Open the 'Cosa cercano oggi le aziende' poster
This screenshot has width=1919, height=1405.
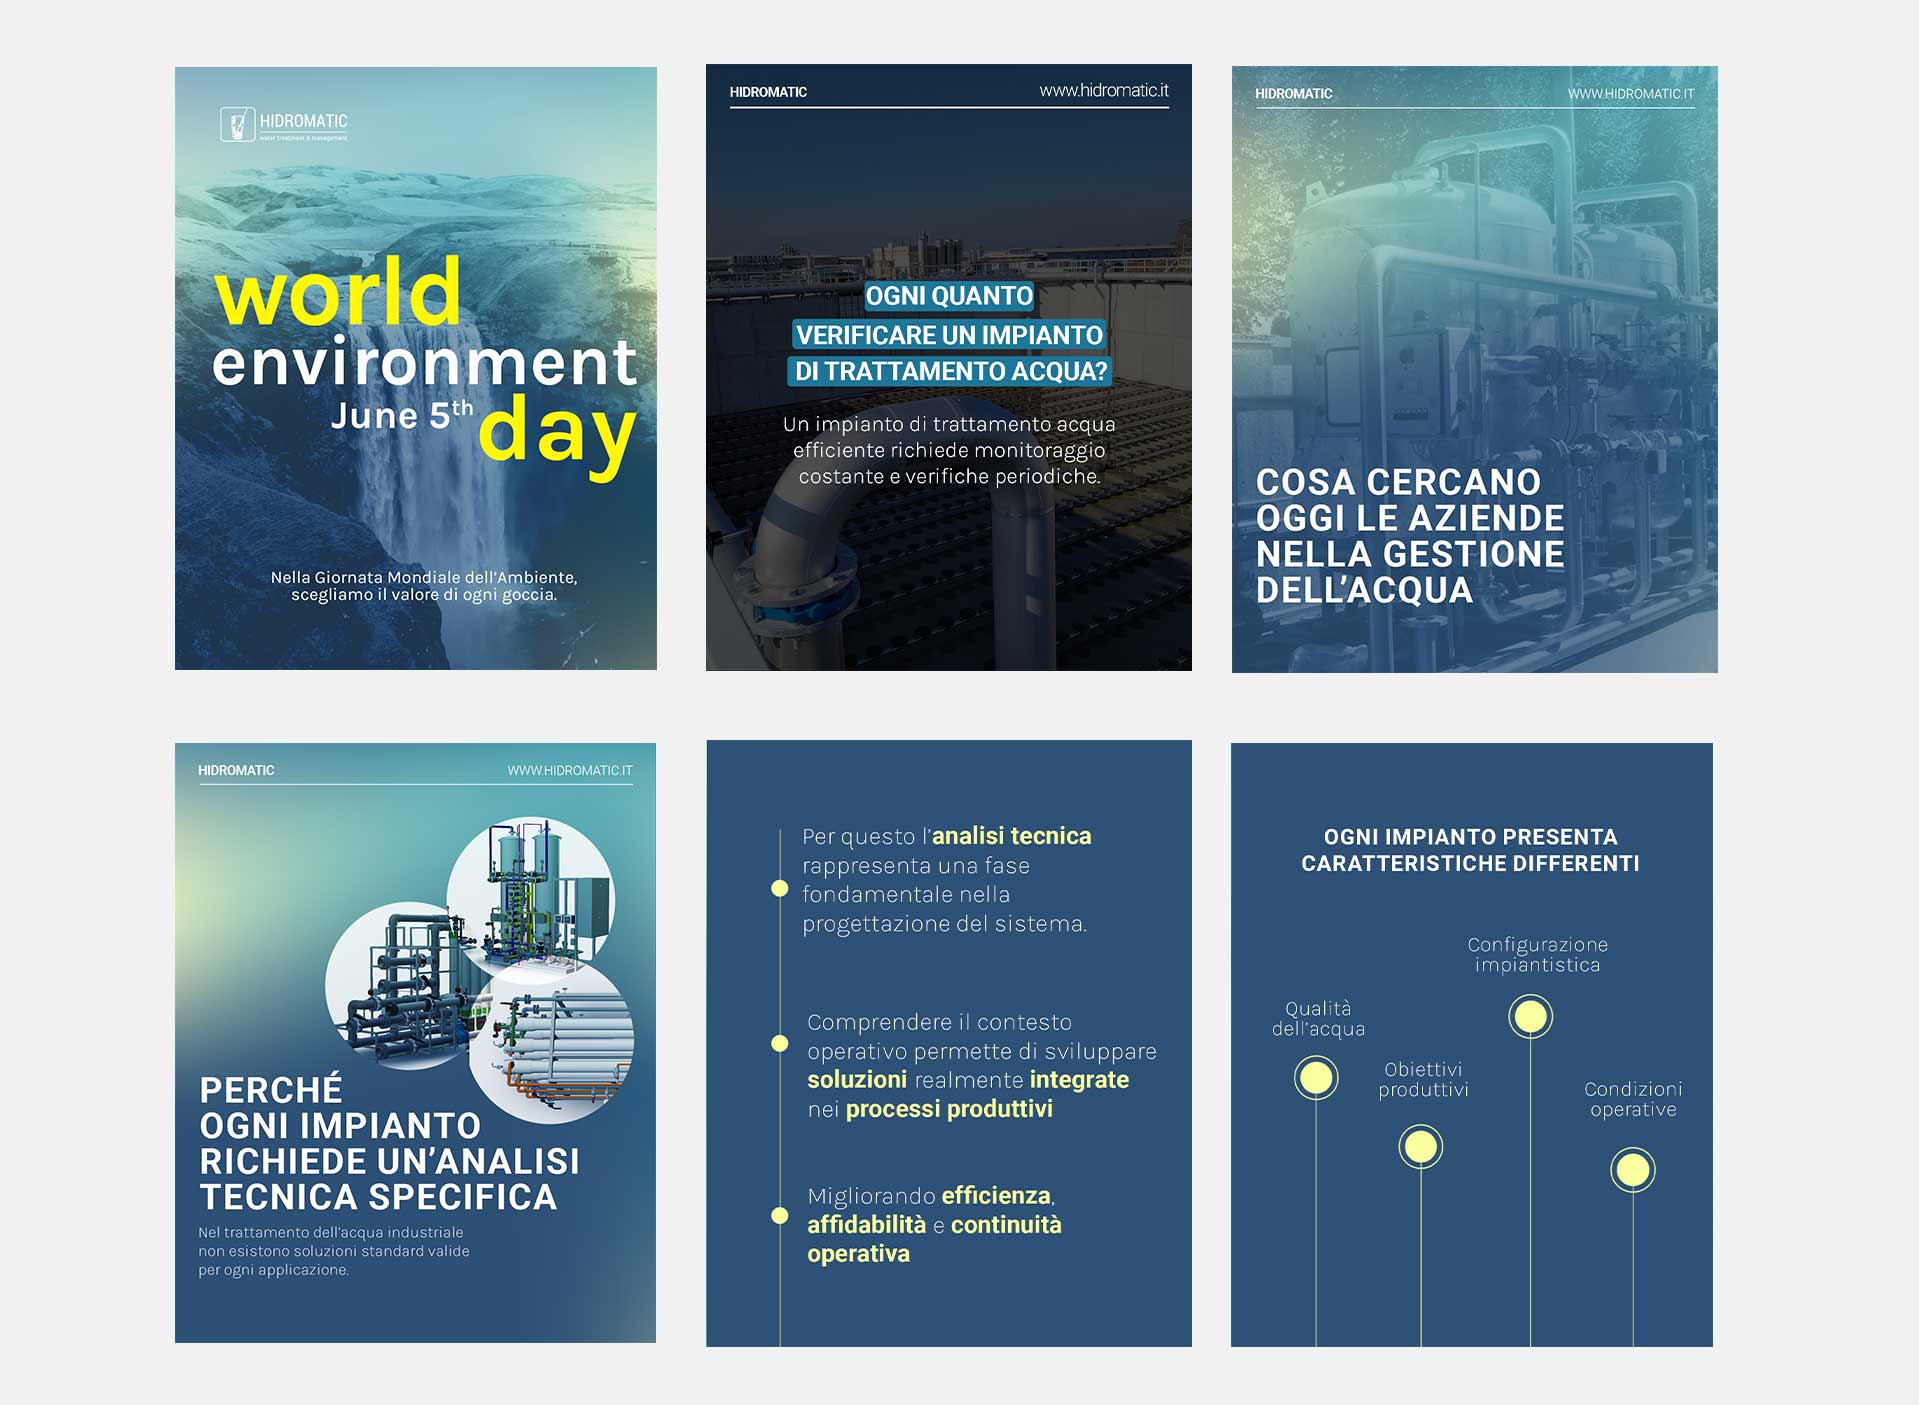point(1475,369)
